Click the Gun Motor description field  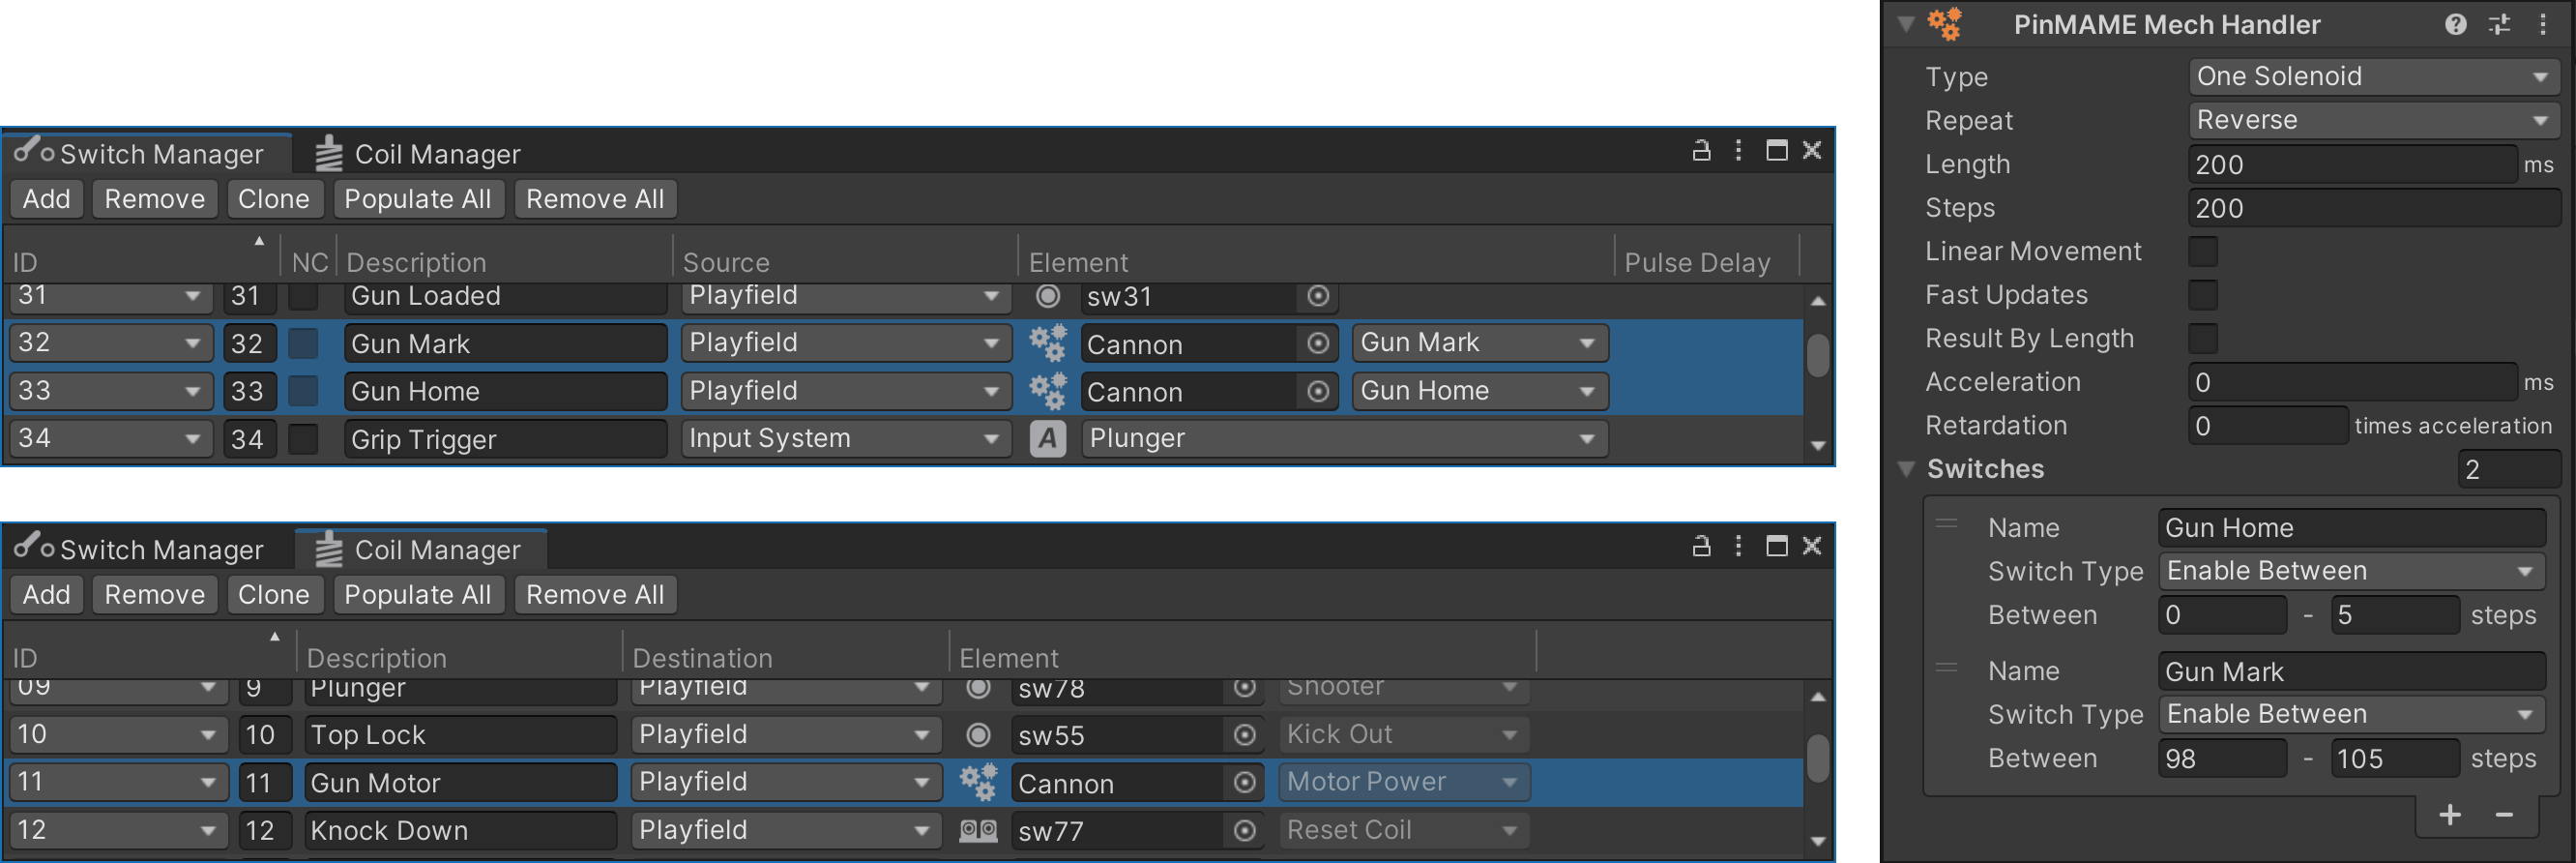460,783
